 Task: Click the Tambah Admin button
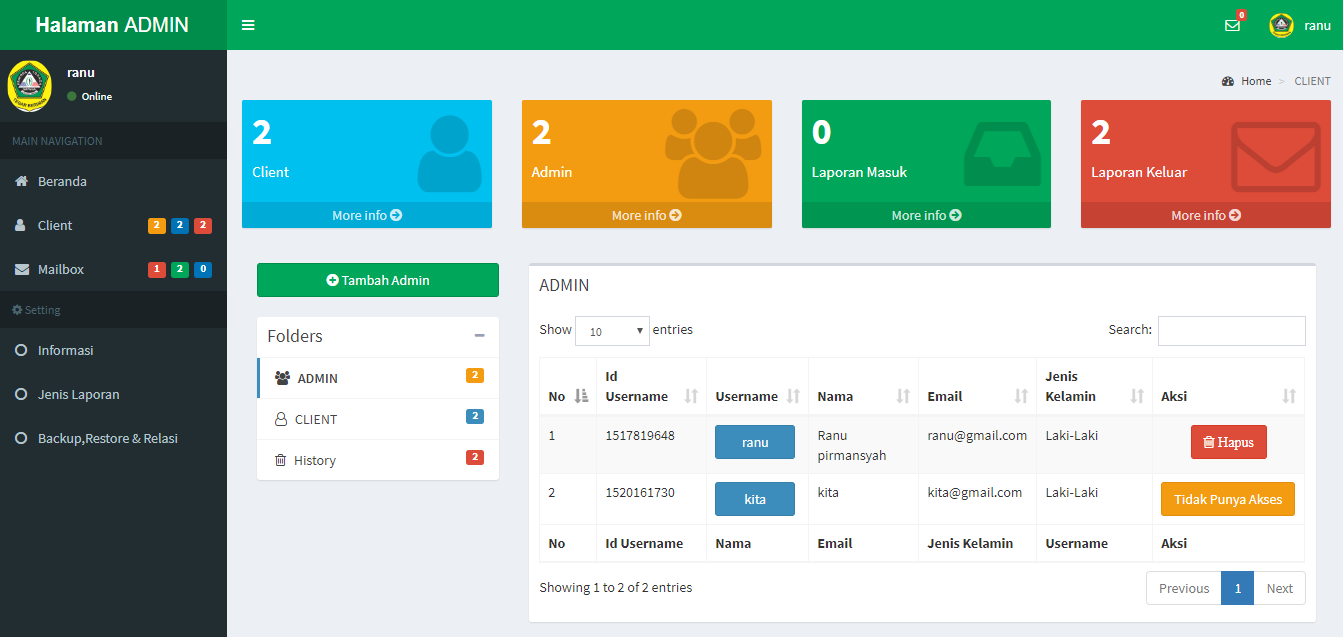click(377, 280)
